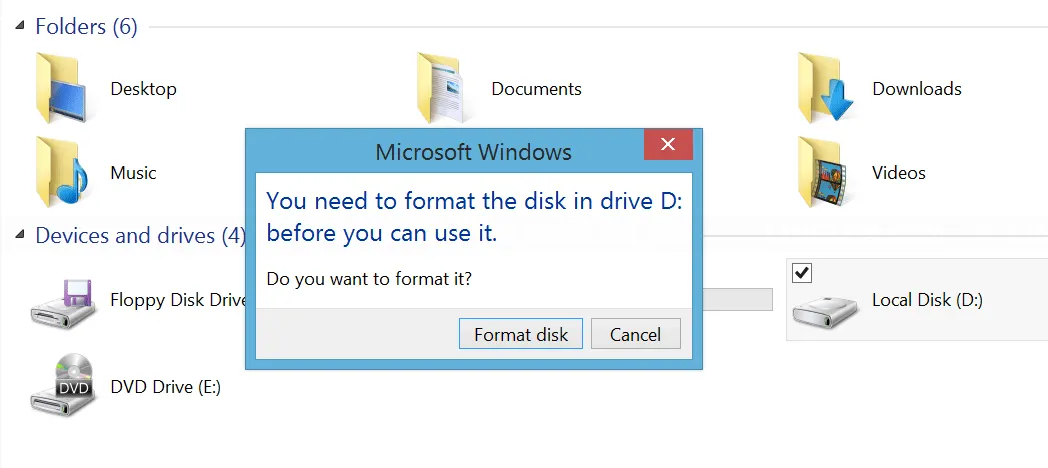This screenshot has width=1048, height=468.
Task: Click the Downloads folder icon
Action: (827, 88)
